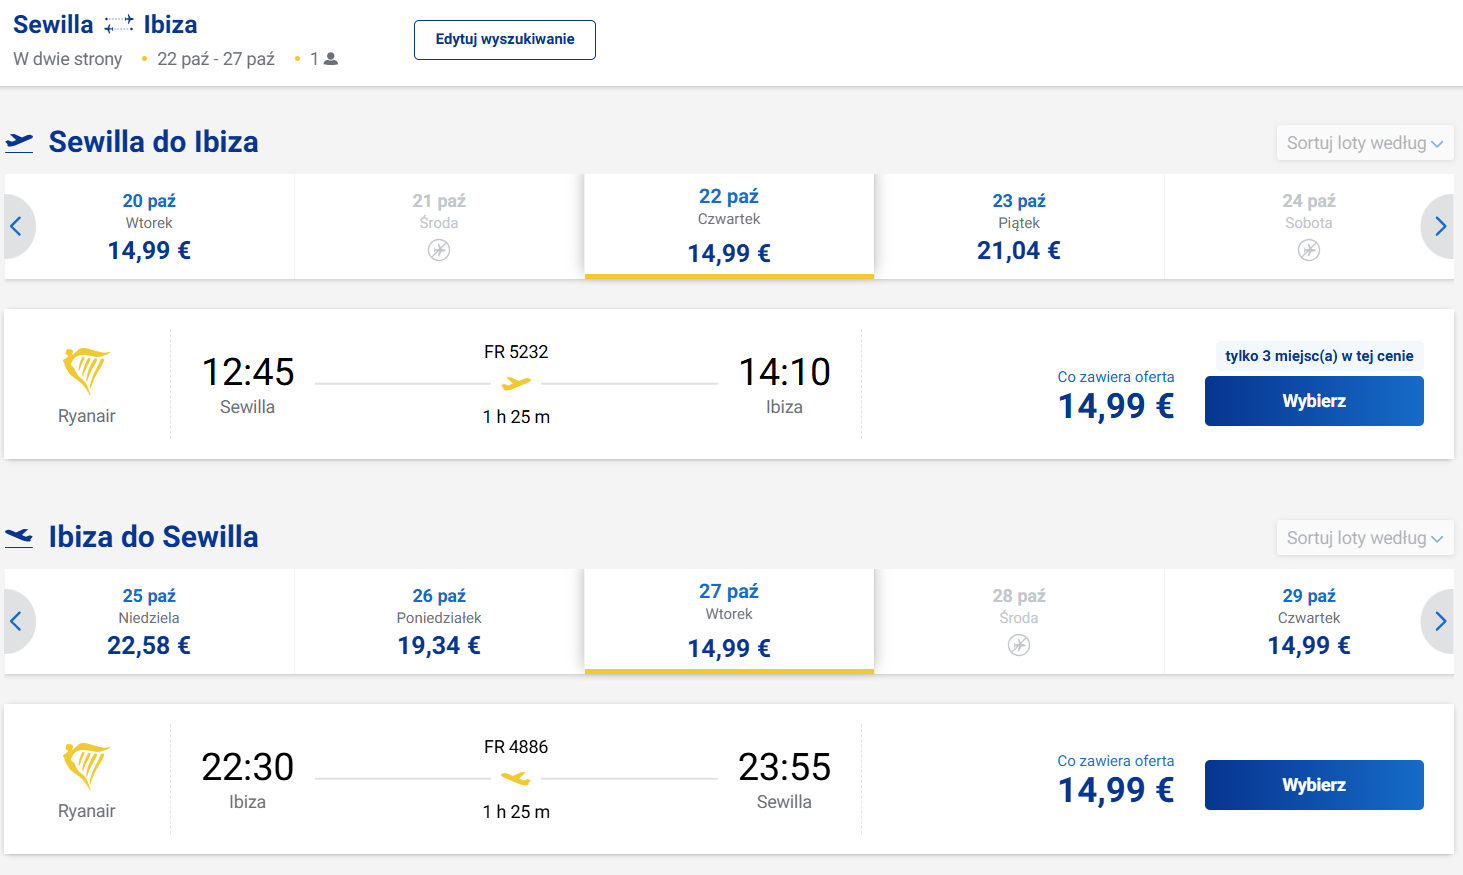Show earlier outbound dates with left arrow
This screenshot has width=1463, height=875.
17,226
